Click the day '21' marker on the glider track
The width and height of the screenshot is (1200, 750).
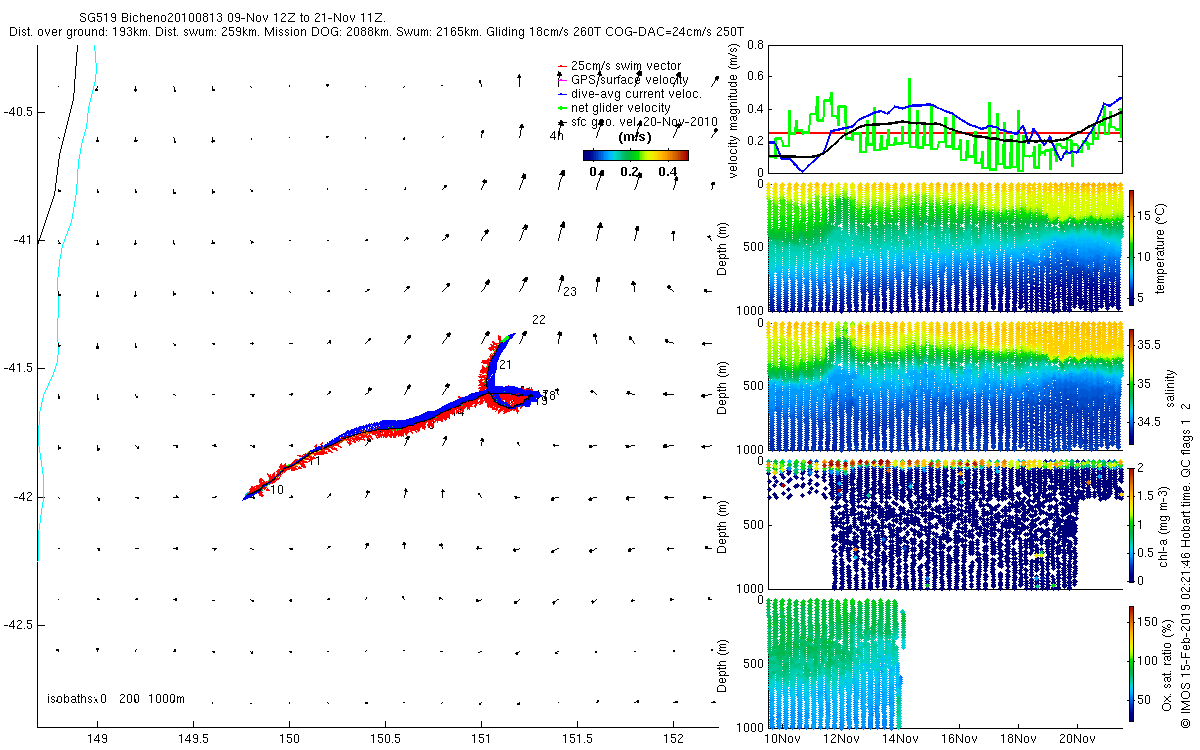click(x=505, y=365)
